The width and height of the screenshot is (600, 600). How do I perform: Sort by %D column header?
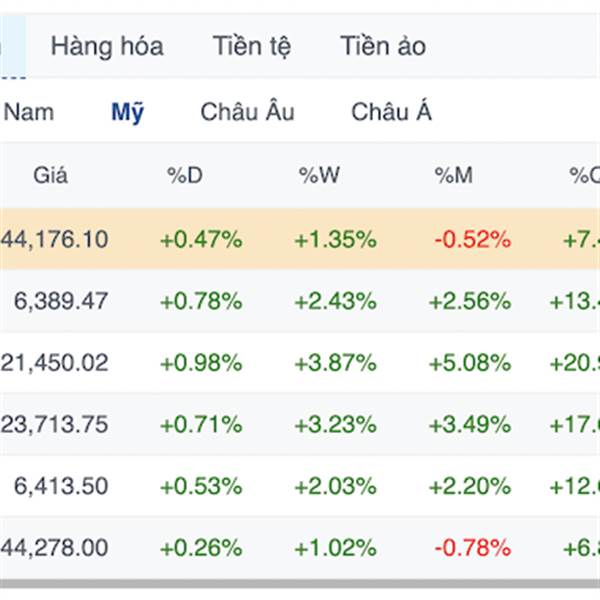pyautogui.click(x=184, y=176)
